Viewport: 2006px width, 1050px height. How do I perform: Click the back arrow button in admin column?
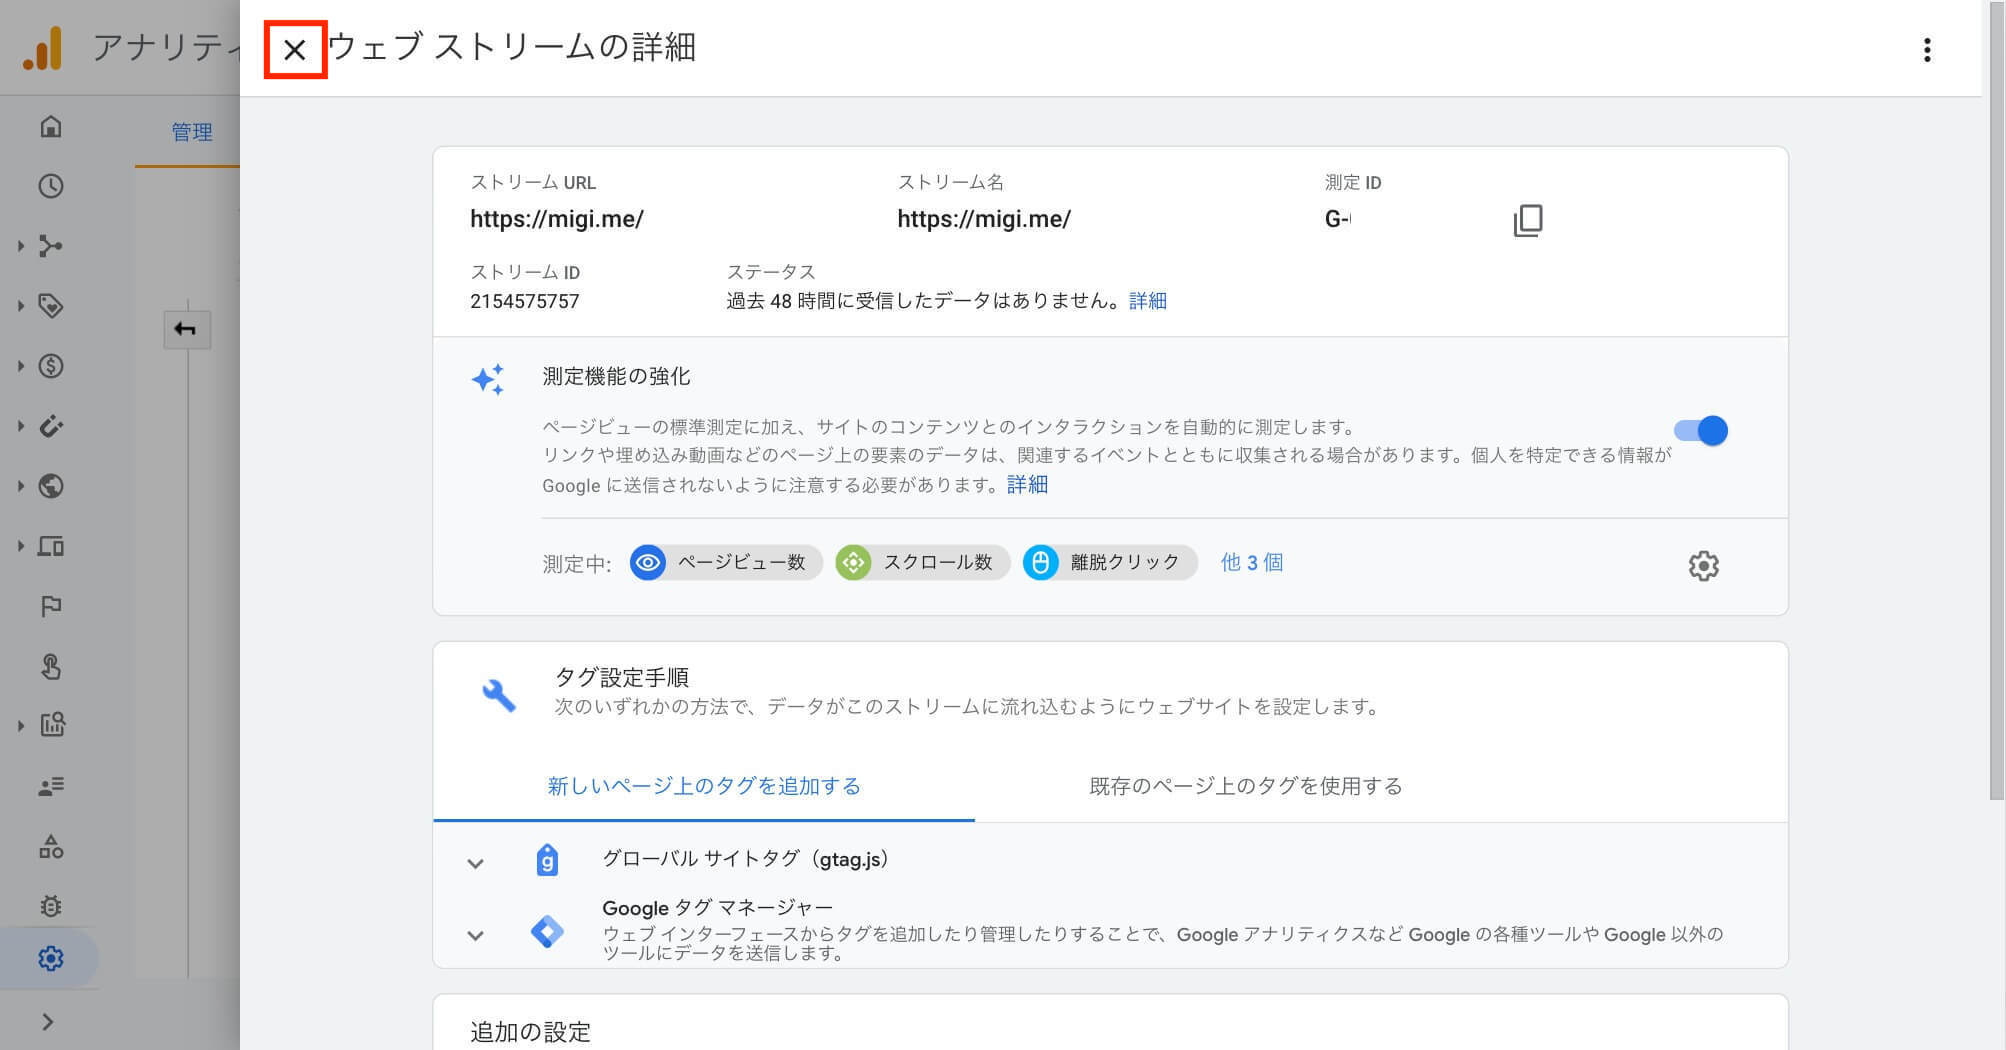click(x=187, y=329)
